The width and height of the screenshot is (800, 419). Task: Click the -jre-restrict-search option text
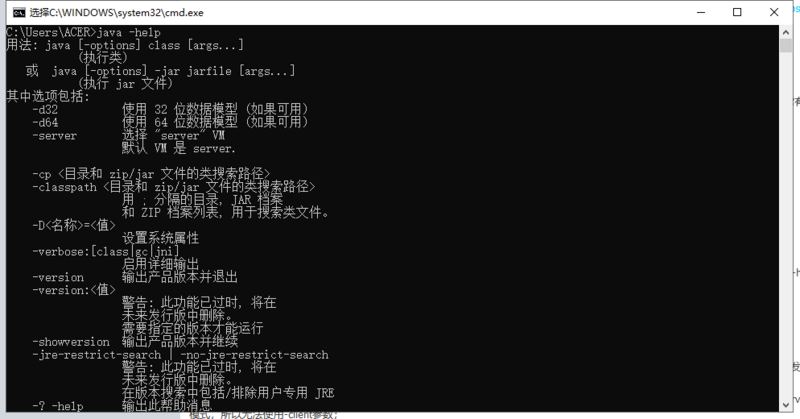(96, 355)
